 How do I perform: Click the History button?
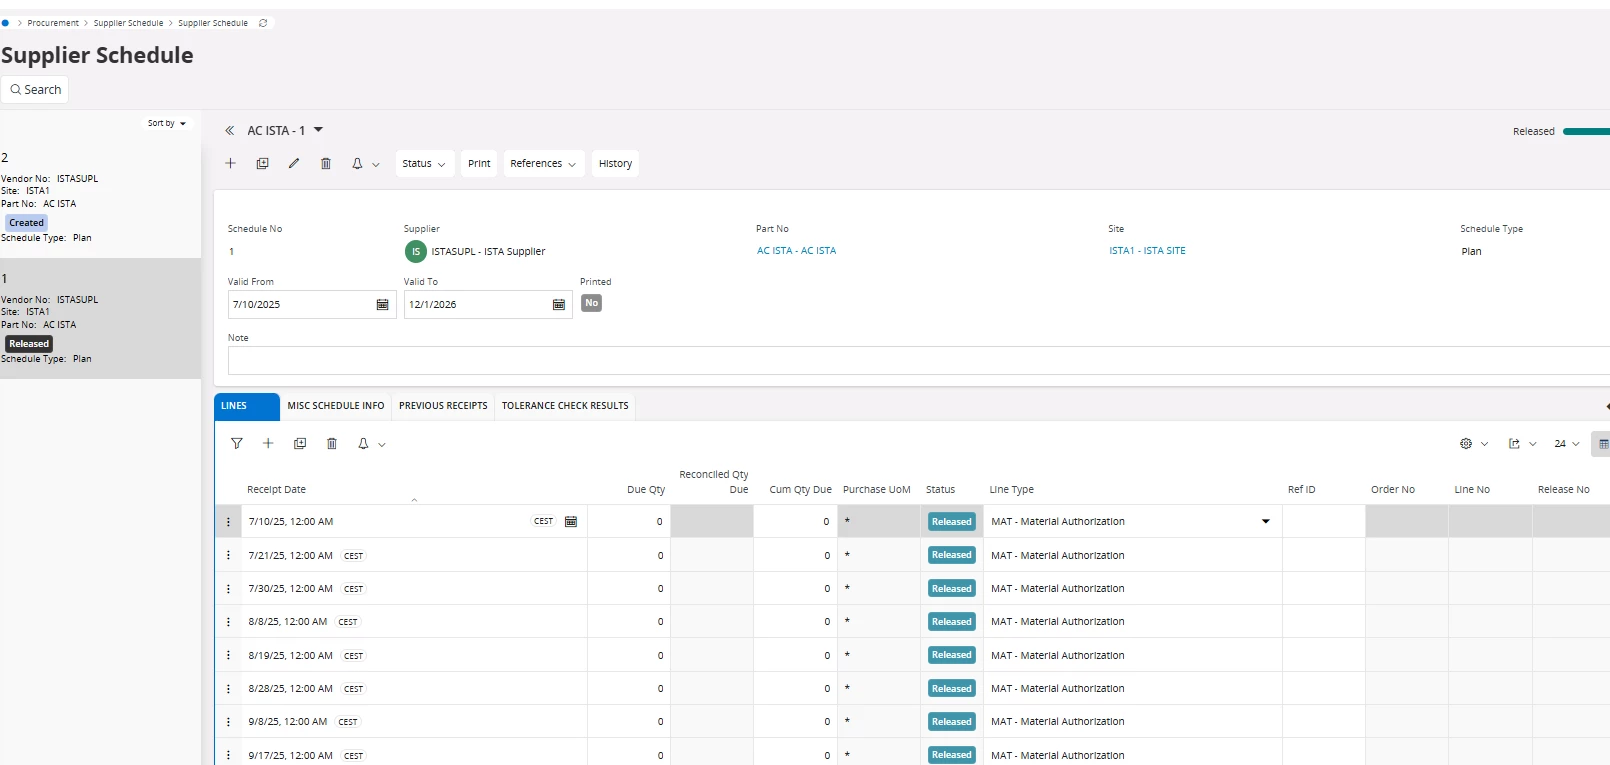tap(615, 163)
